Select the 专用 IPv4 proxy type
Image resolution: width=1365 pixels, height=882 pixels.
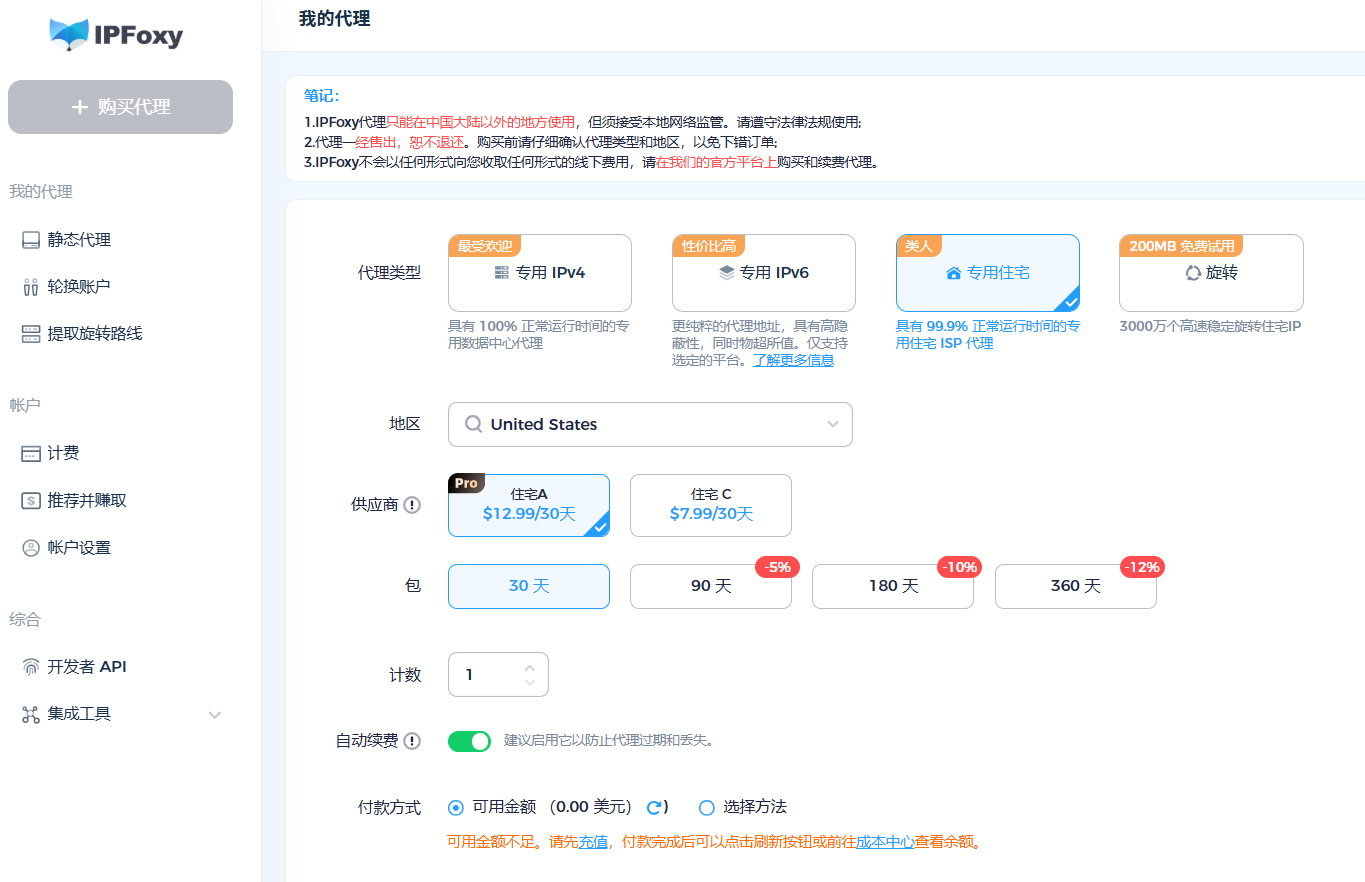[x=540, y=272]
